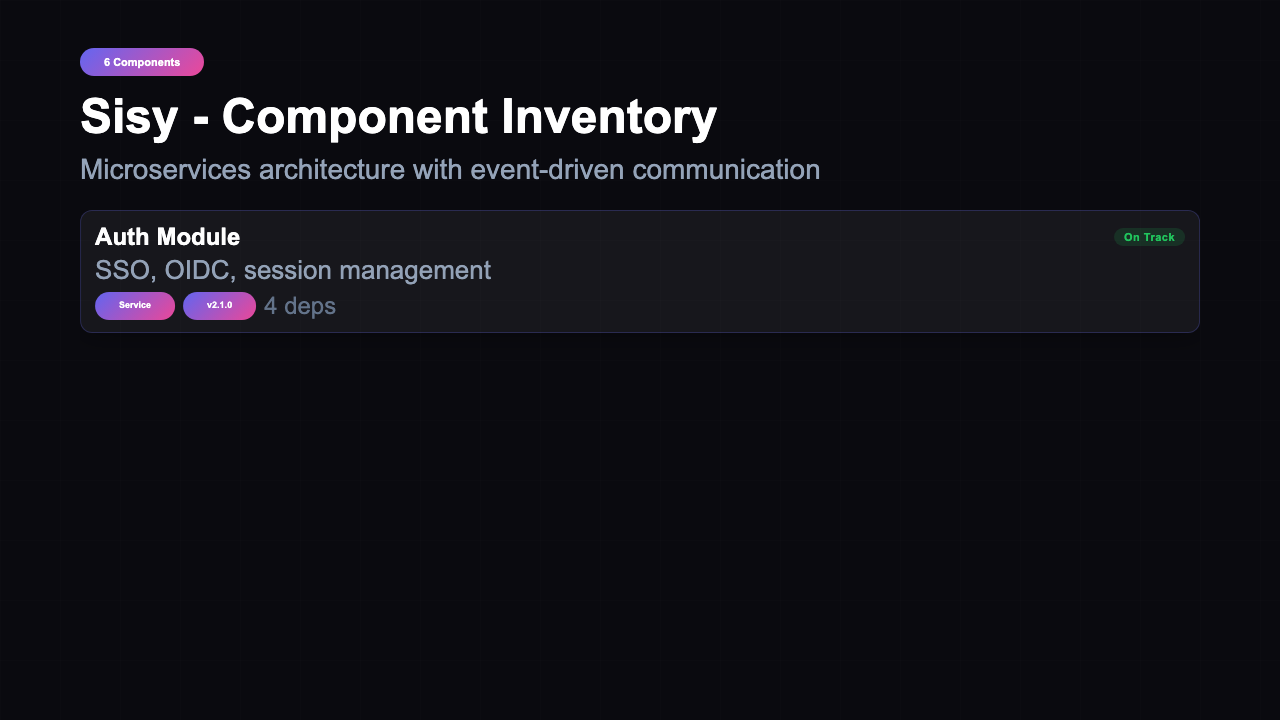Image resolution: width=1280 pixels, height=720 pixels.
Task: Click the SSO, OIDC, session management description
Action: (x=294, y=270)
